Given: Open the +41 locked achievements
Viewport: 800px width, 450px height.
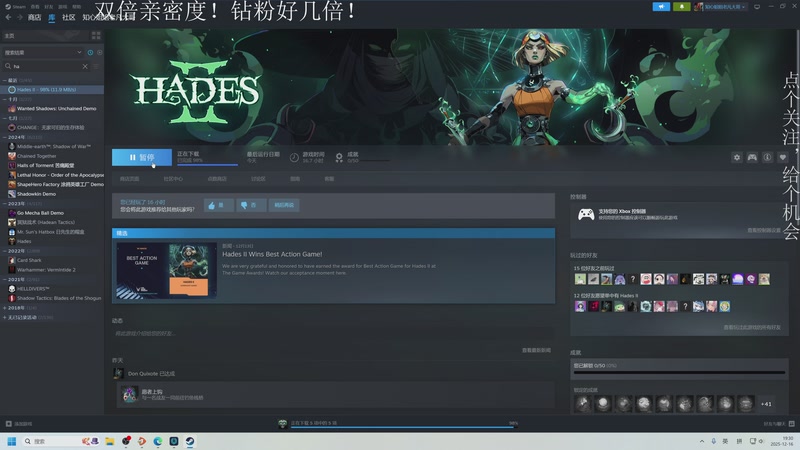Looking at the screenshot, I should [766, 404].
